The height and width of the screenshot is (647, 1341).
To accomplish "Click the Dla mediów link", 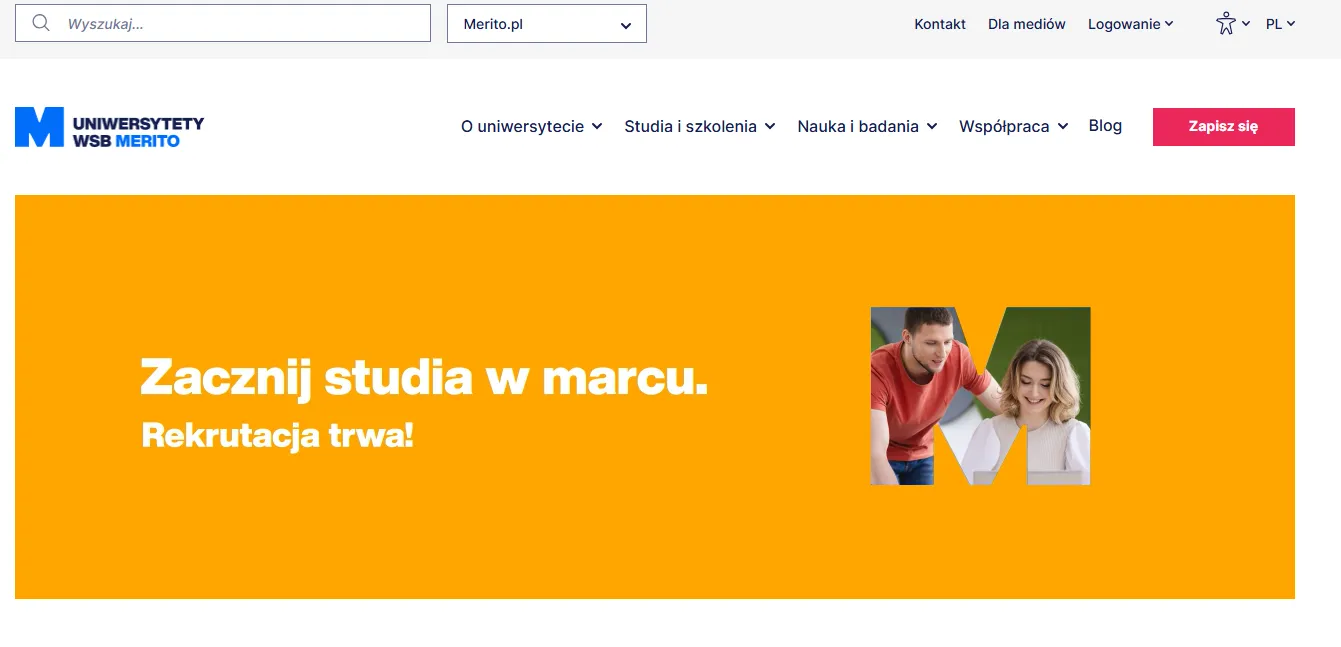I will (1026, 23).
